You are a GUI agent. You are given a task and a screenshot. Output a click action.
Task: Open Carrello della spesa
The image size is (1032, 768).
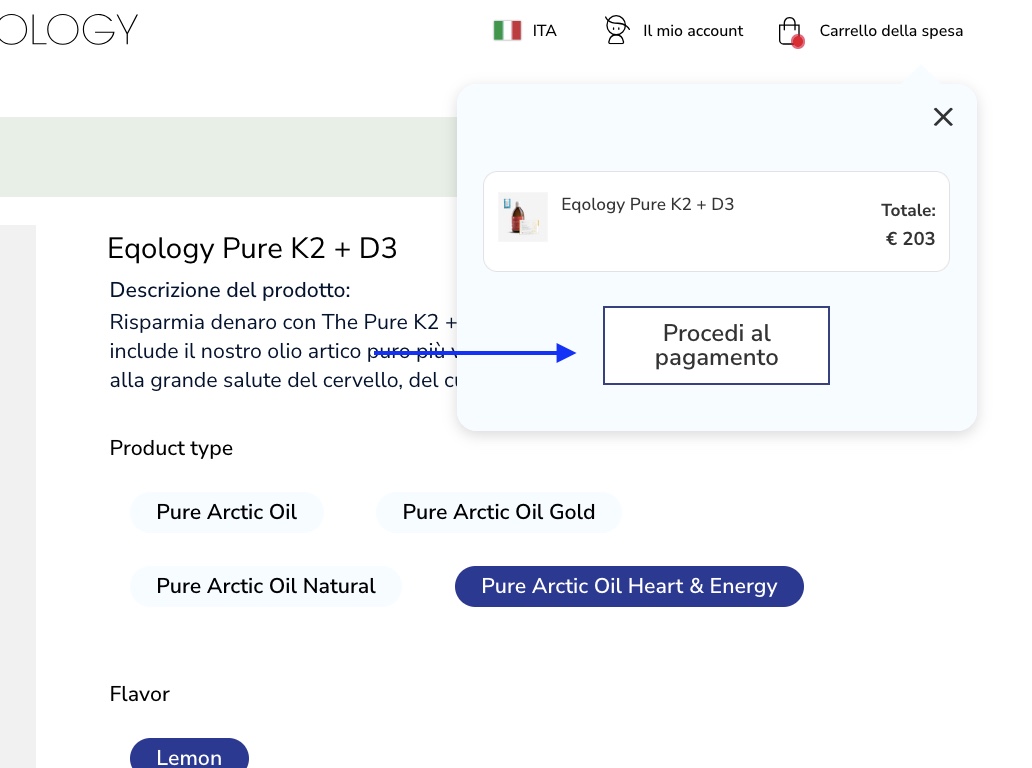[890, 31]
